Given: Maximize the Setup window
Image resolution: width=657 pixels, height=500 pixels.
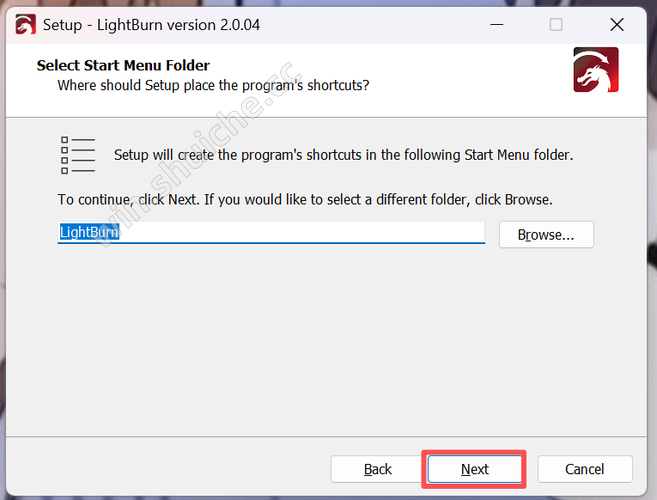Looking at the screenshot, I should (x=556, y=24).
